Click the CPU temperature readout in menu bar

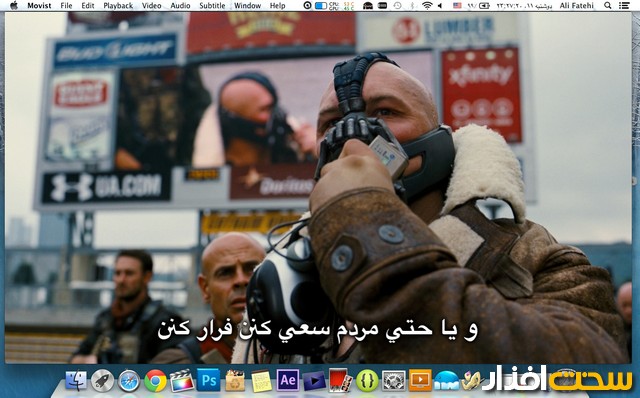click(341, 5)
